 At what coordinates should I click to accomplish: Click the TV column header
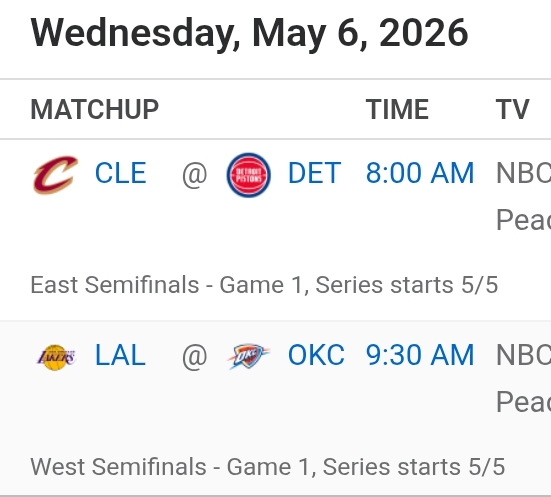[x=512, y=110]
